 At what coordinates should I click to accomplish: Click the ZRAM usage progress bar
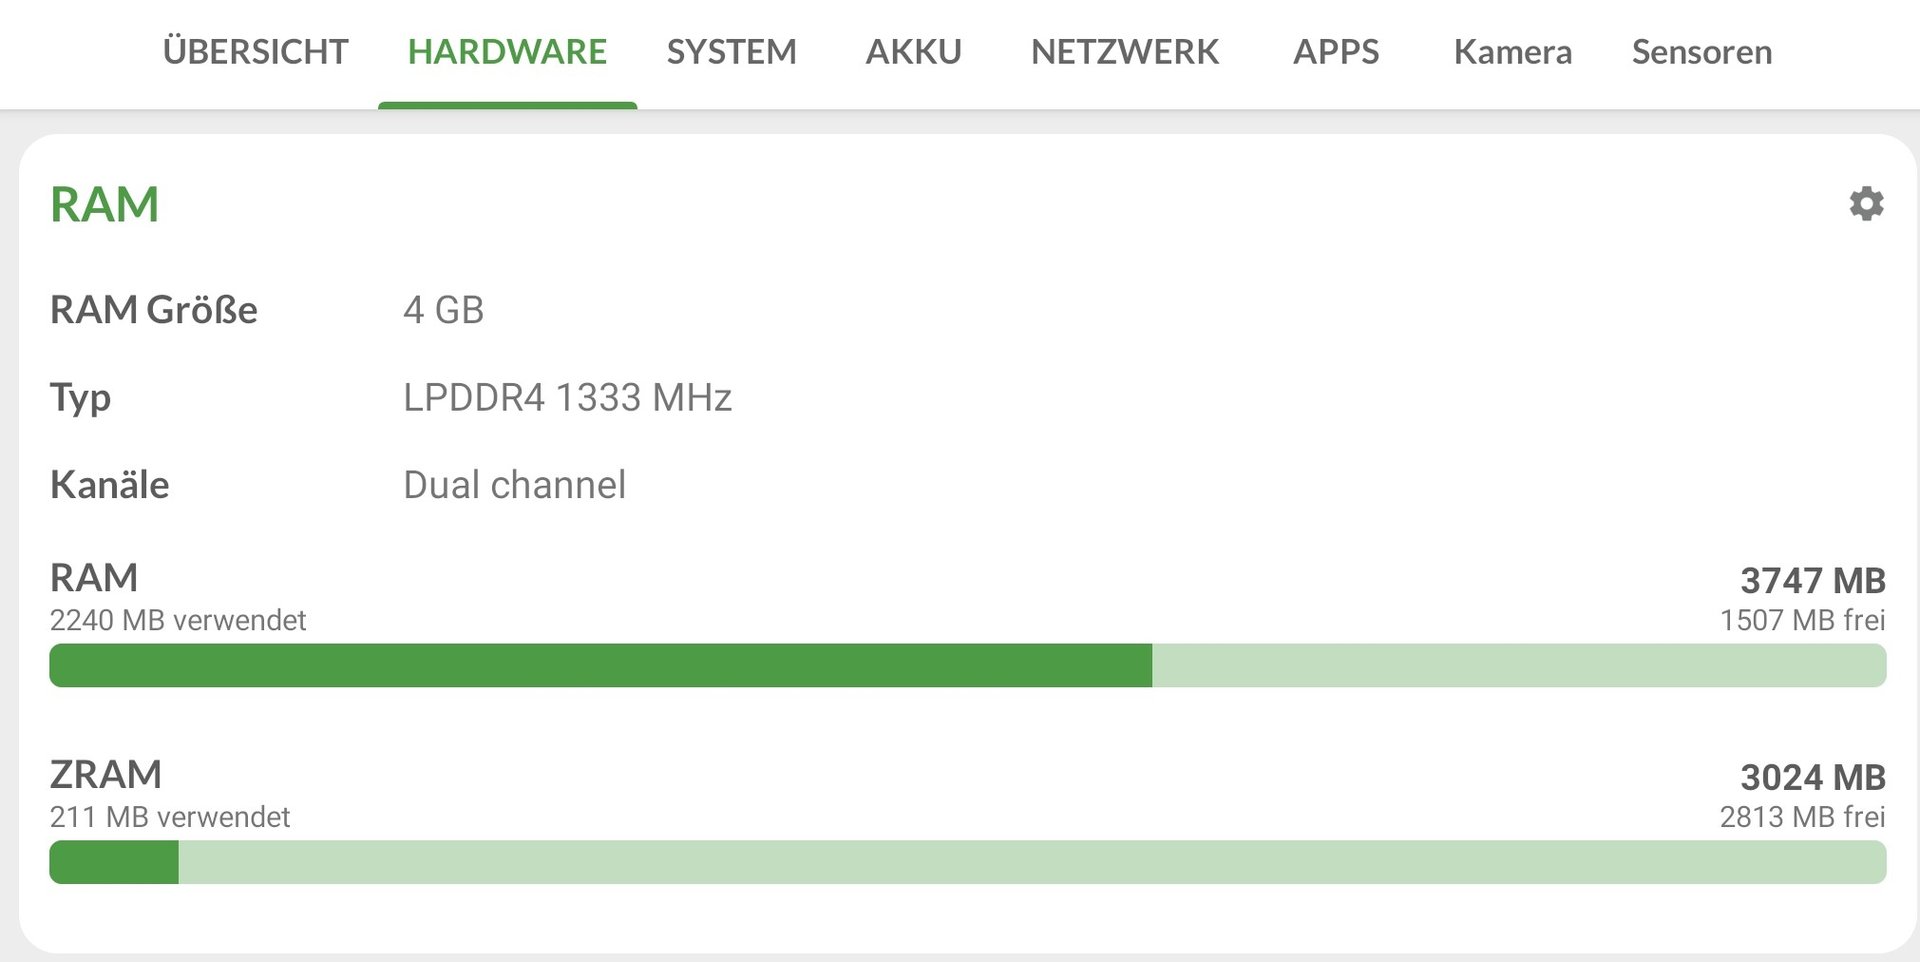[968, 862]
